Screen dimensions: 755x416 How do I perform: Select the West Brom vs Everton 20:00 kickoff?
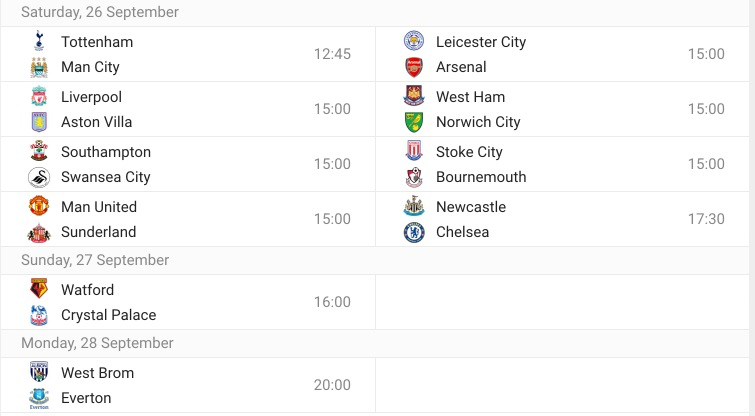332,385
